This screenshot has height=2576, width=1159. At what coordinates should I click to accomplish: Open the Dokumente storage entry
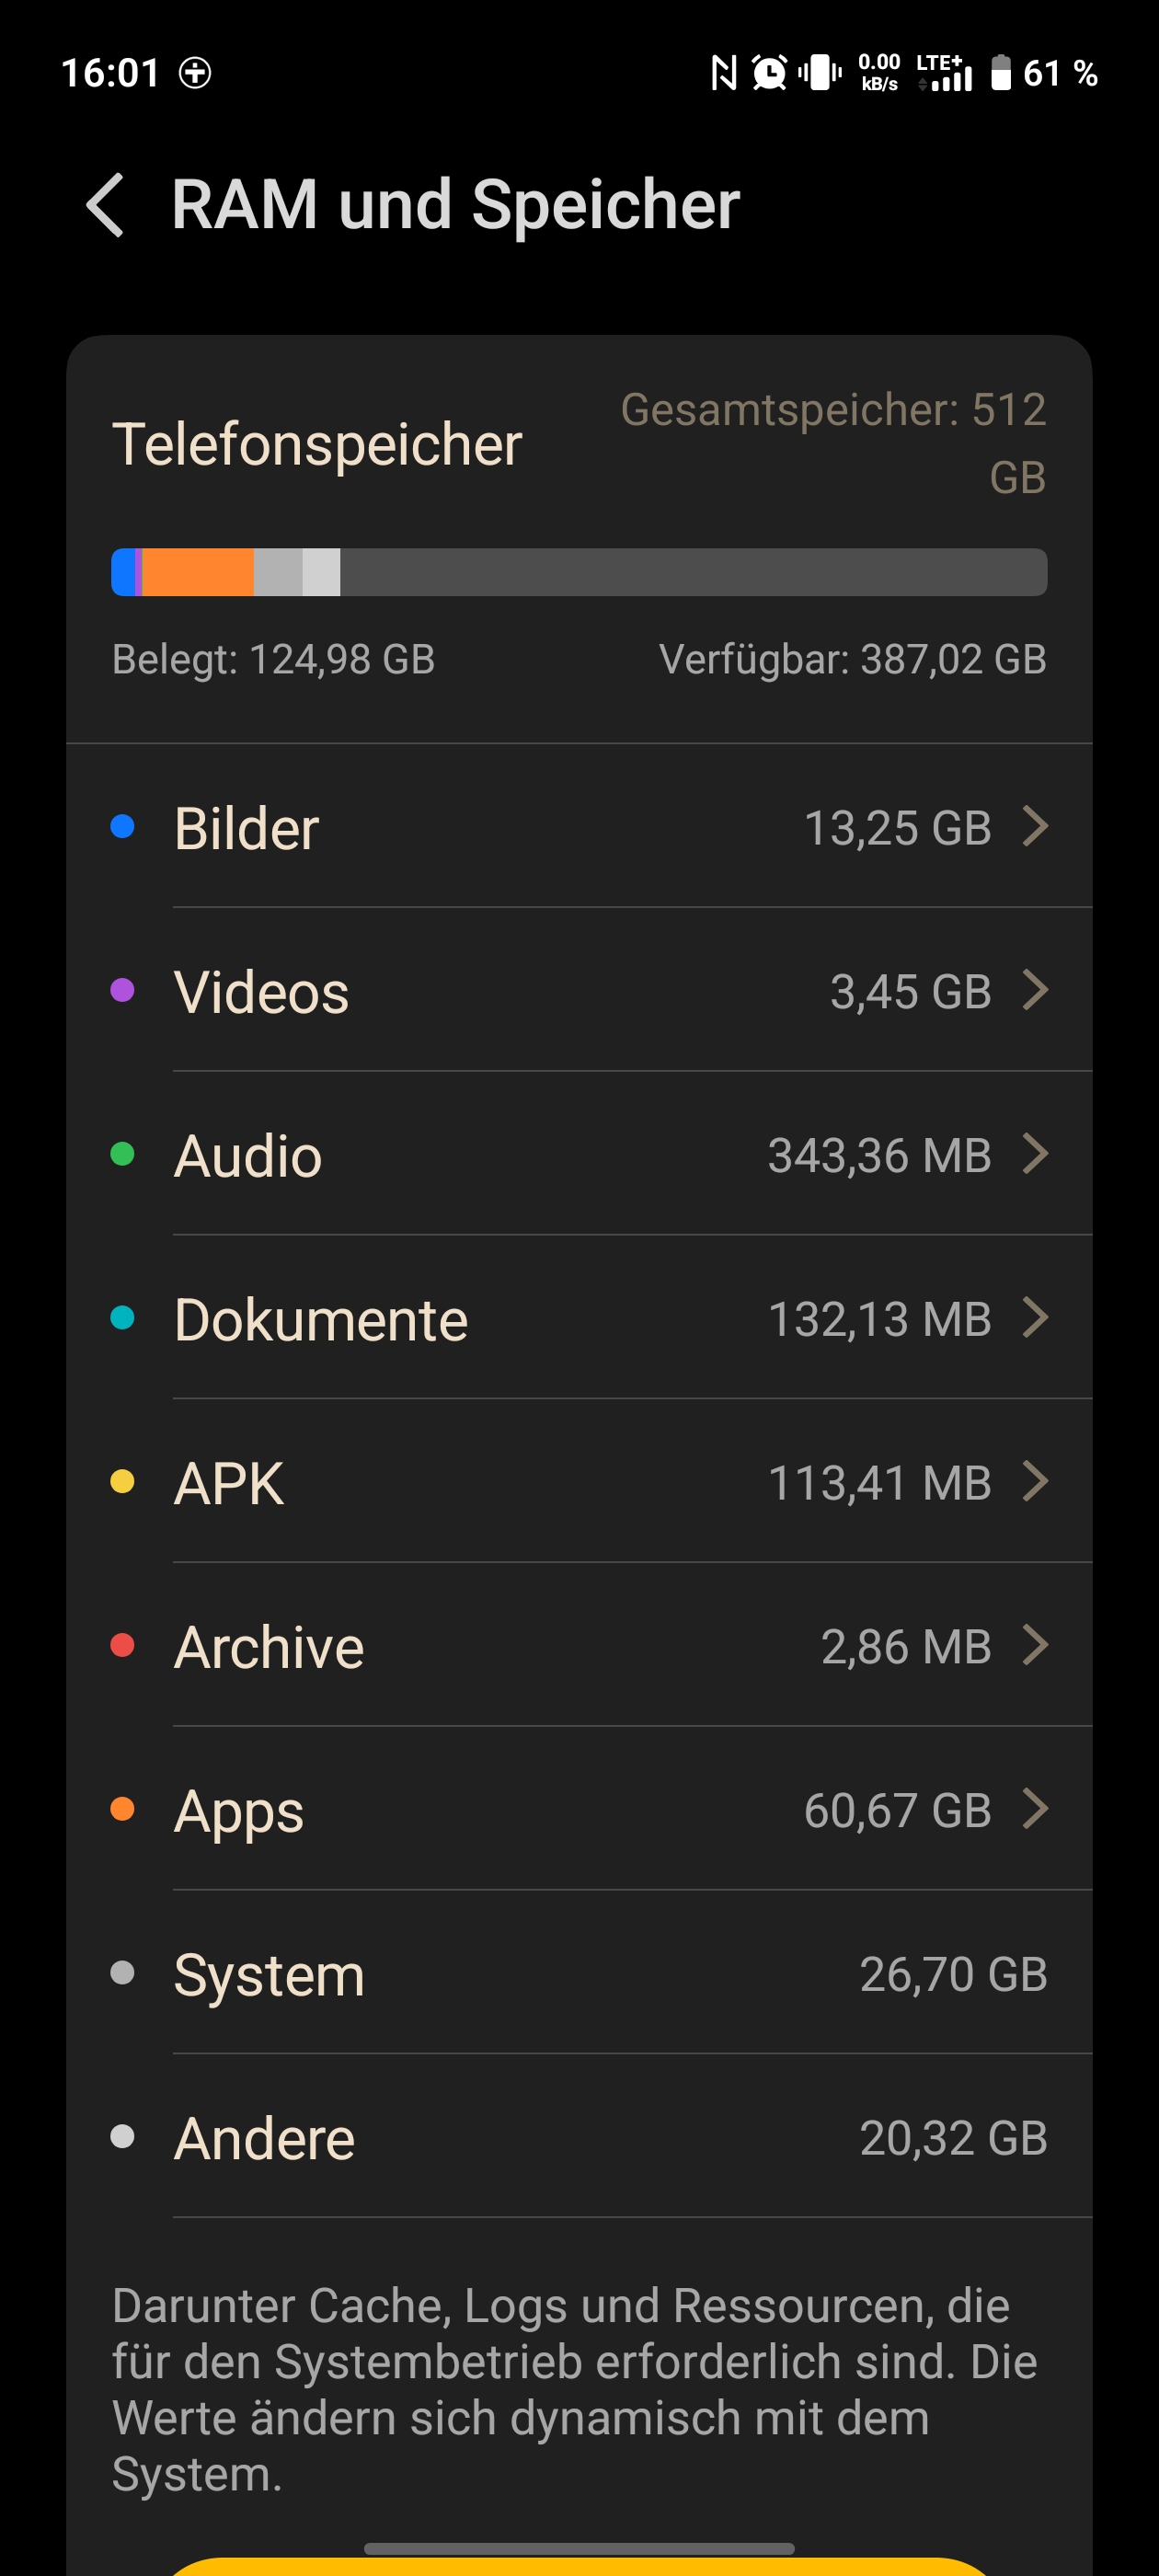point(579,1318)
